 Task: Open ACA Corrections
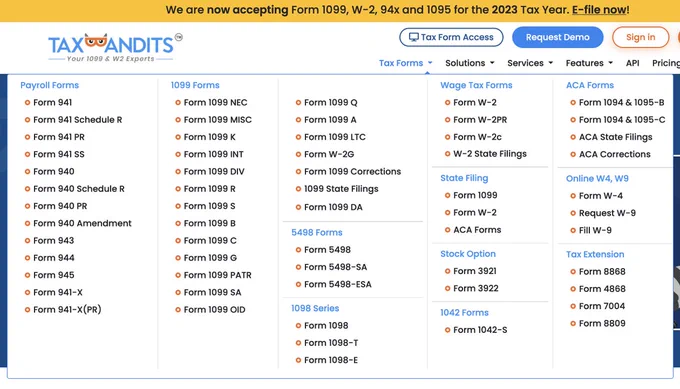pos(615,154)
